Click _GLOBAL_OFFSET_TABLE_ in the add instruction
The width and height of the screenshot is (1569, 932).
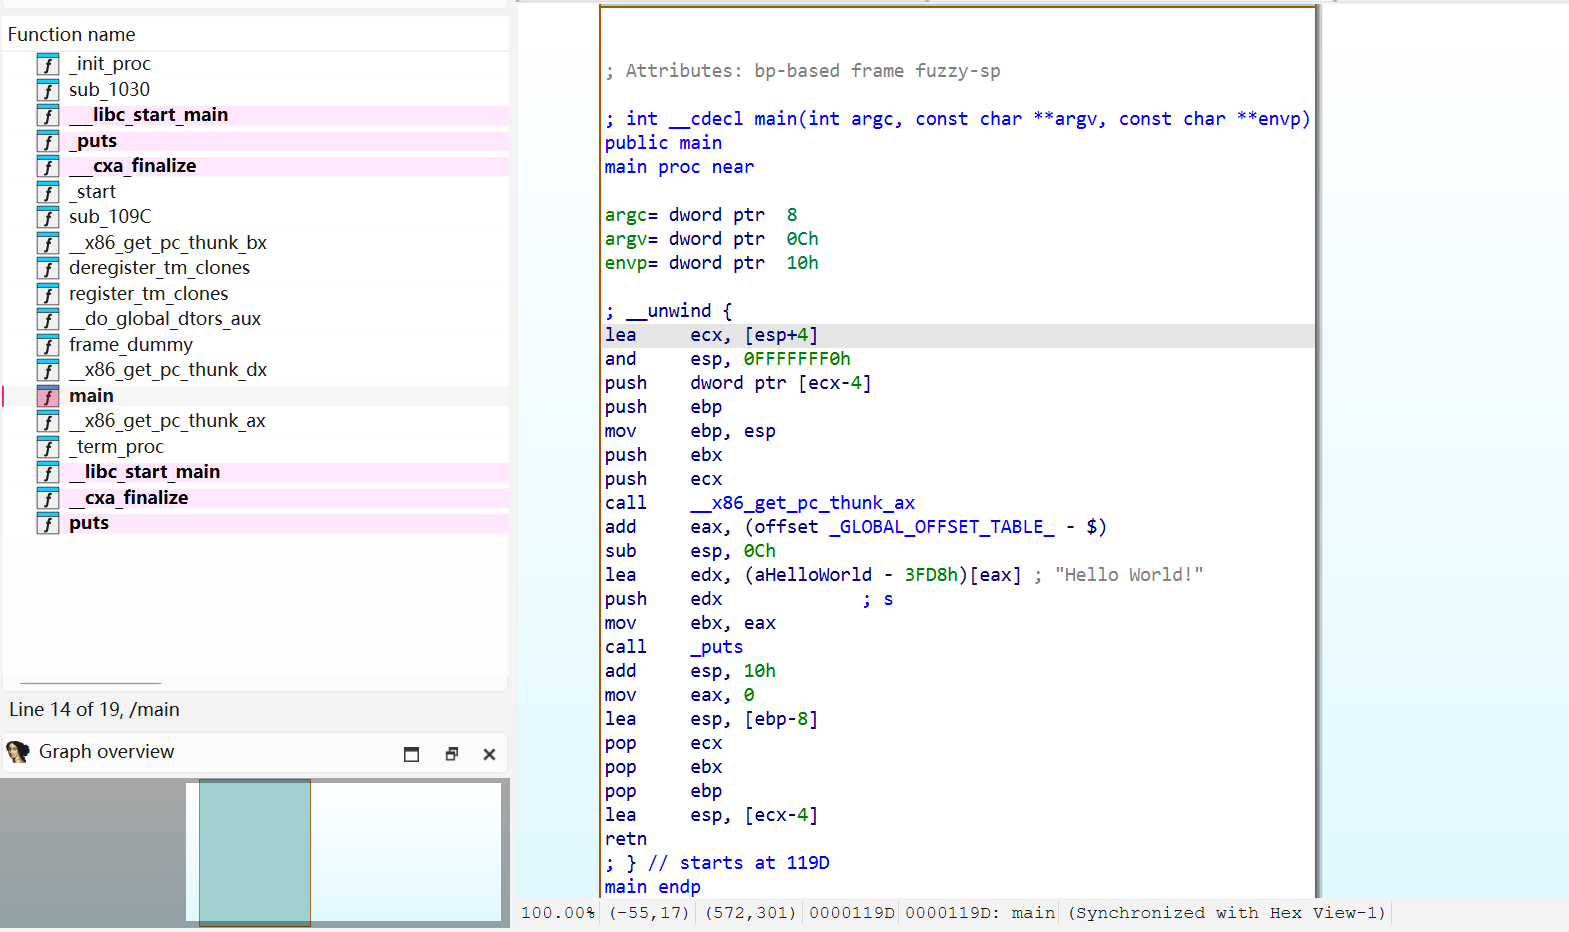[x=942, y=527]
